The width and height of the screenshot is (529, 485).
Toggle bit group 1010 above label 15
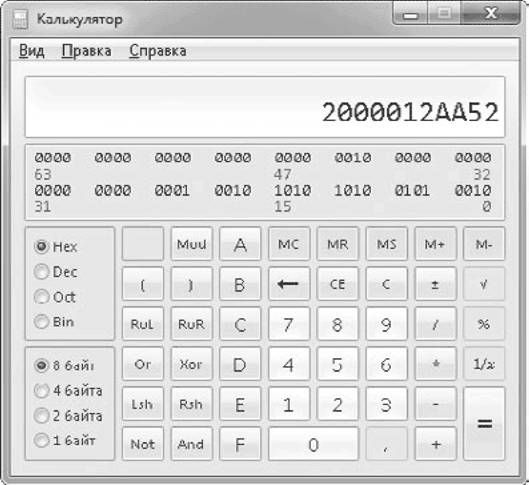coord(292,191)
